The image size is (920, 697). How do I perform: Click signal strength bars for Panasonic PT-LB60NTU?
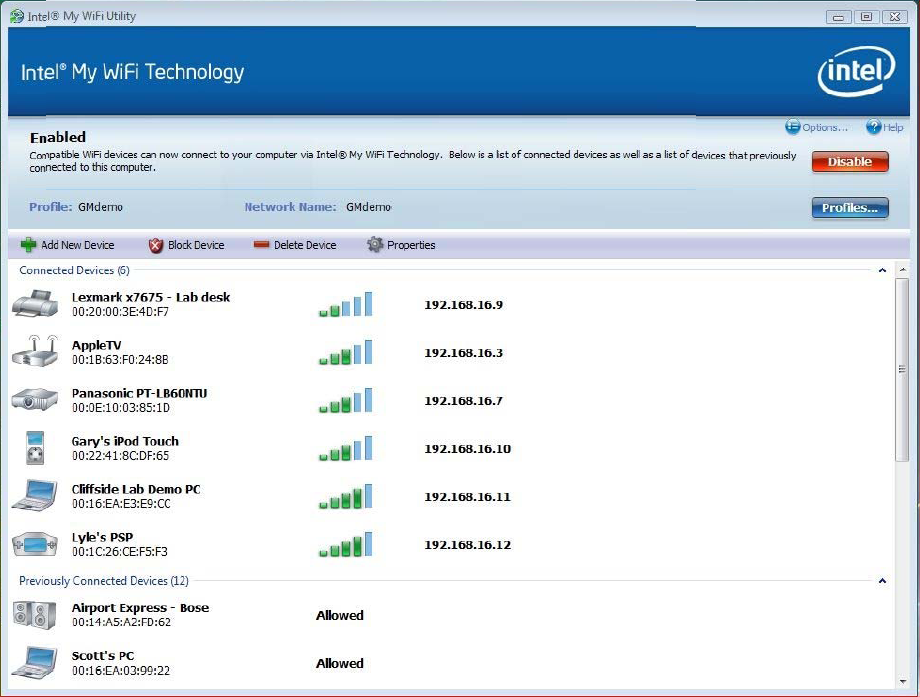pos(346,400)
